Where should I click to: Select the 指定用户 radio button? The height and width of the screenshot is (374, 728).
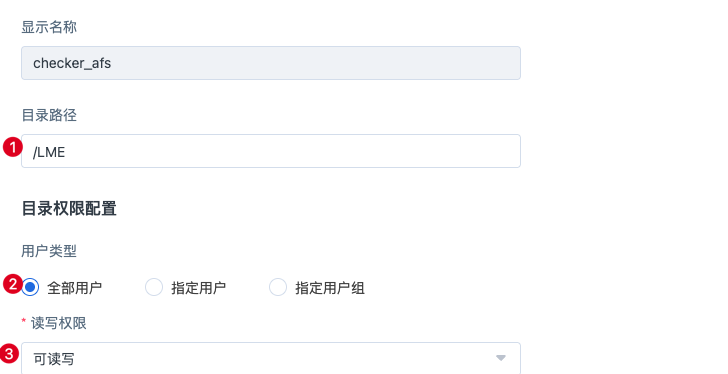(x=154, y=287)
